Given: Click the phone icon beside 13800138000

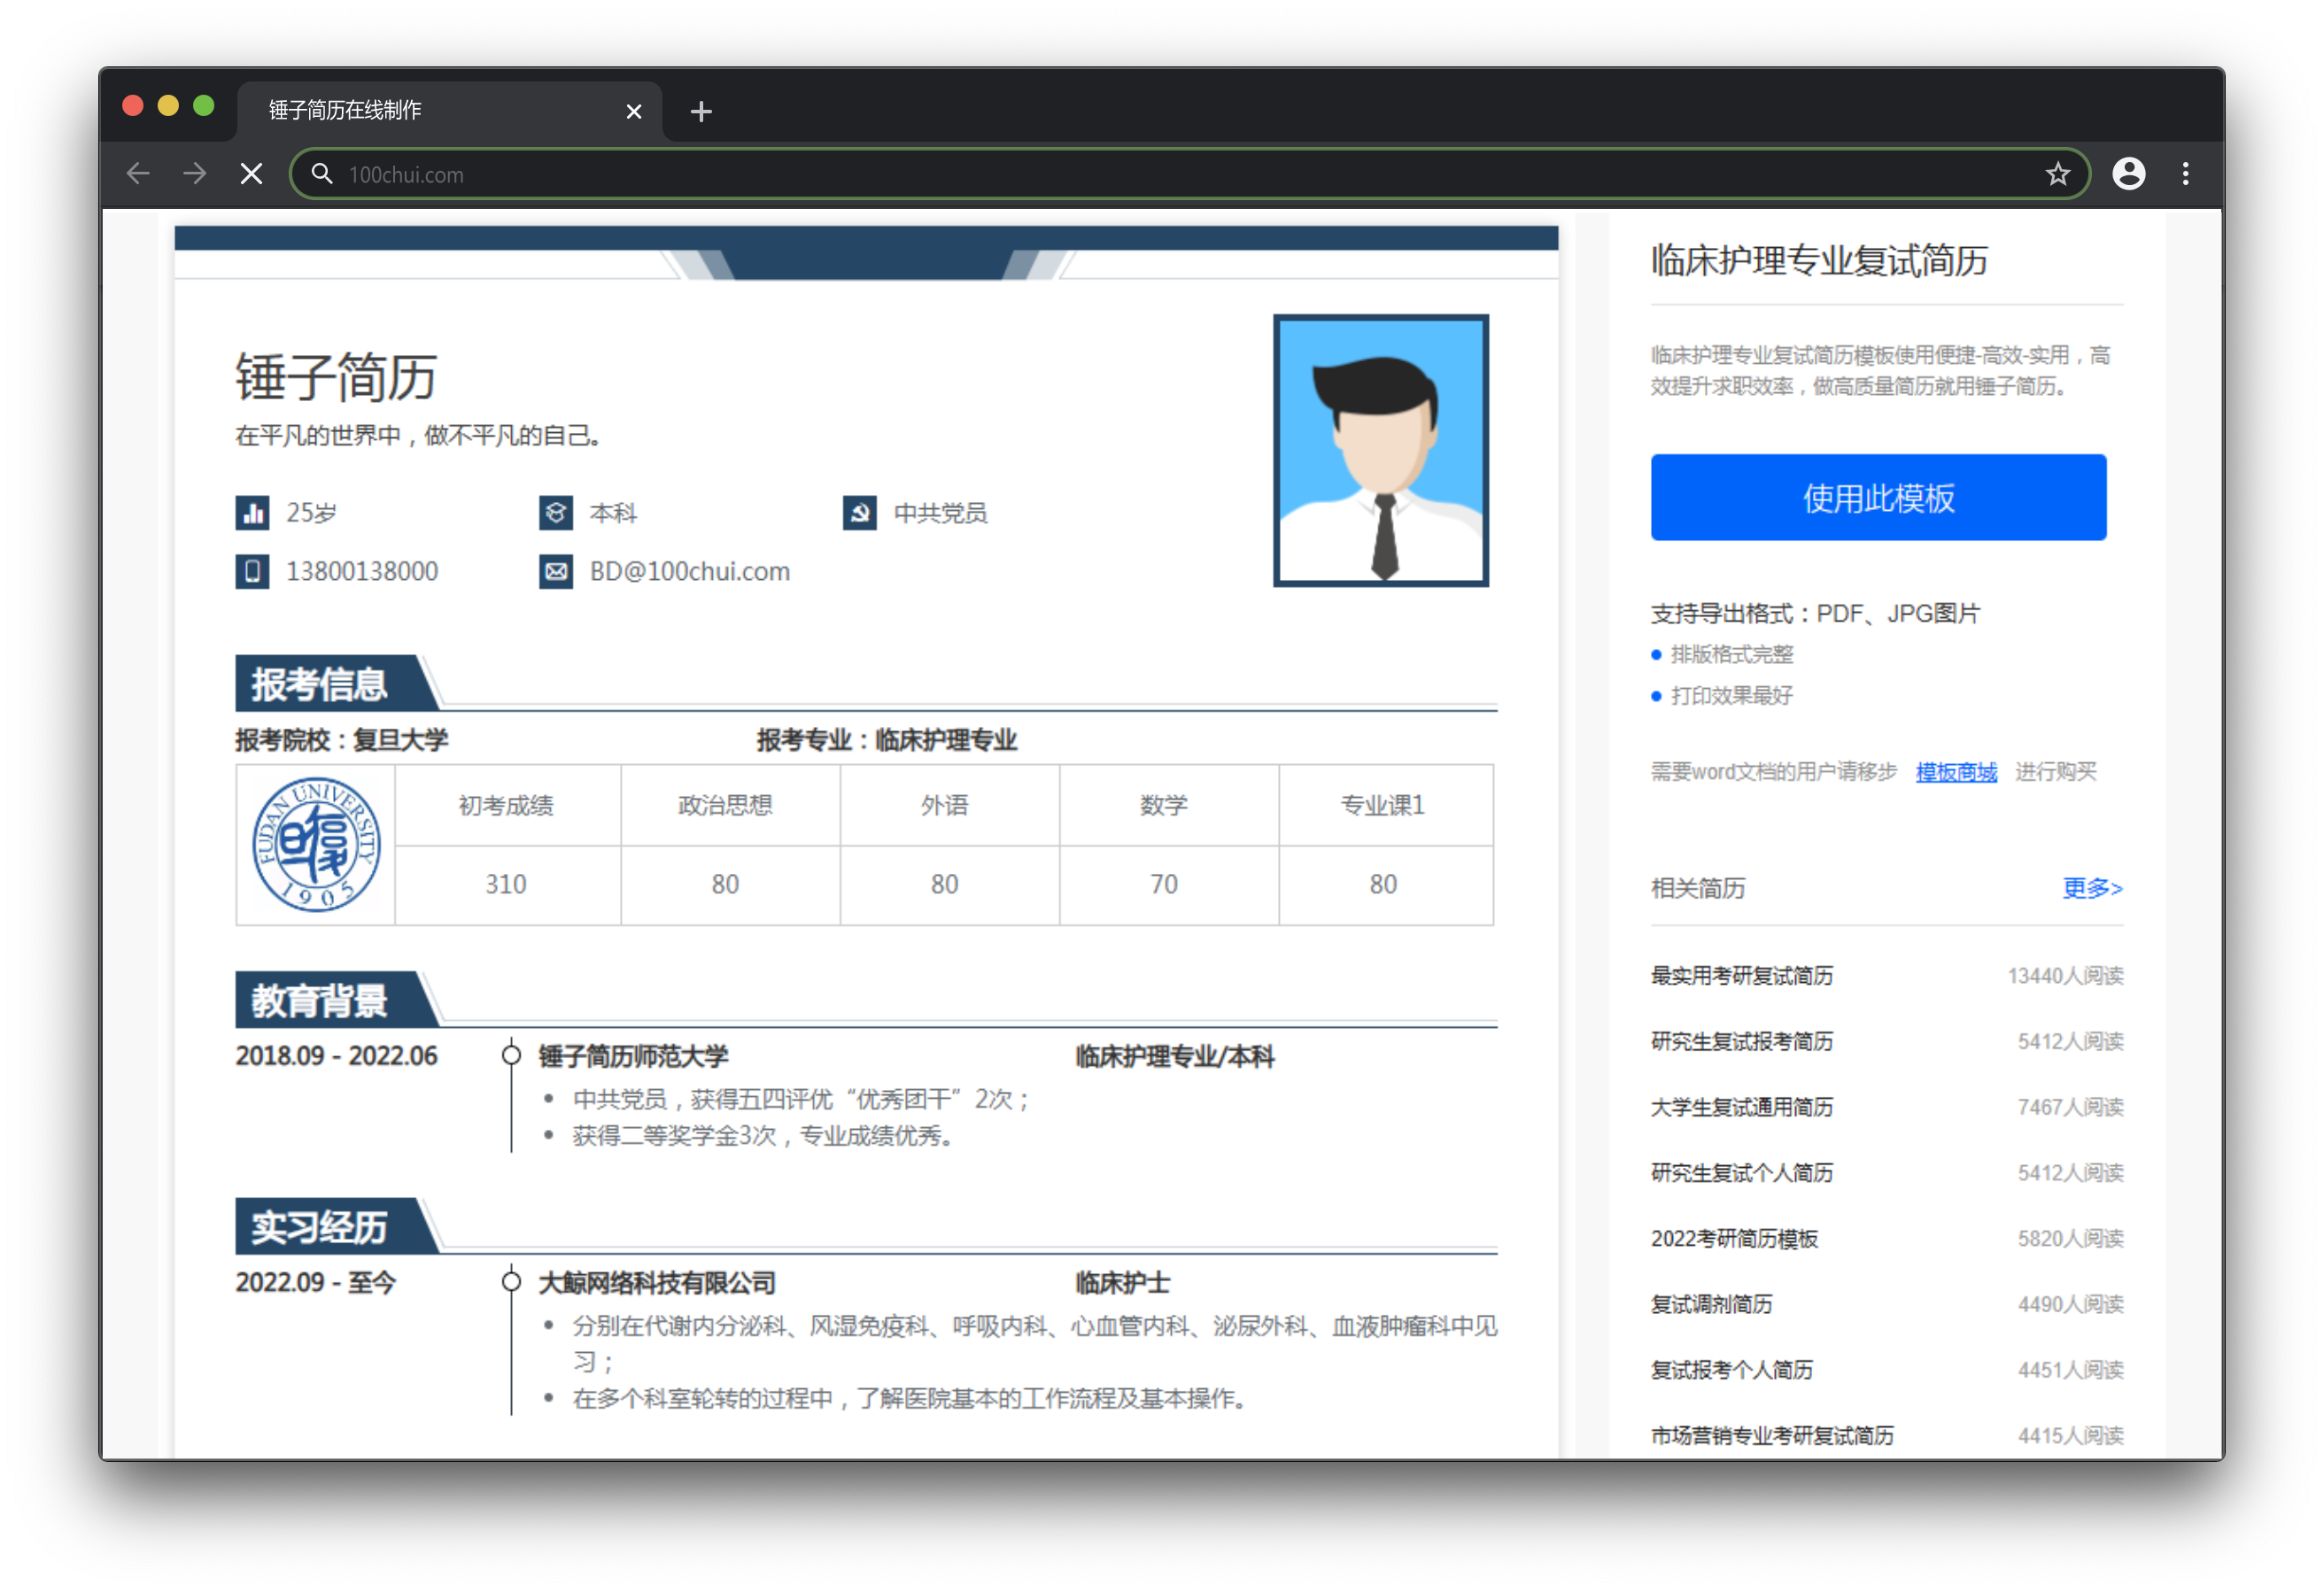Looking at the screenshot, I should tap(252, 571).
